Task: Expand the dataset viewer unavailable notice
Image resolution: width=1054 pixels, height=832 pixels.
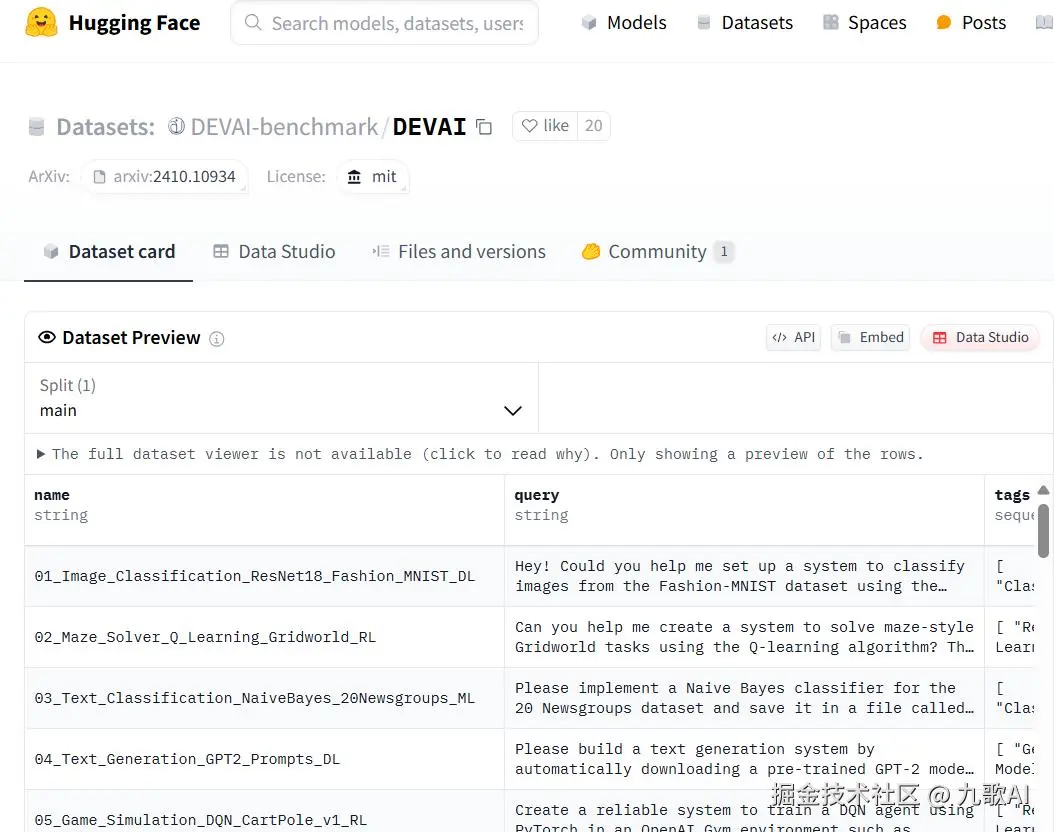Action: point(480,454)
